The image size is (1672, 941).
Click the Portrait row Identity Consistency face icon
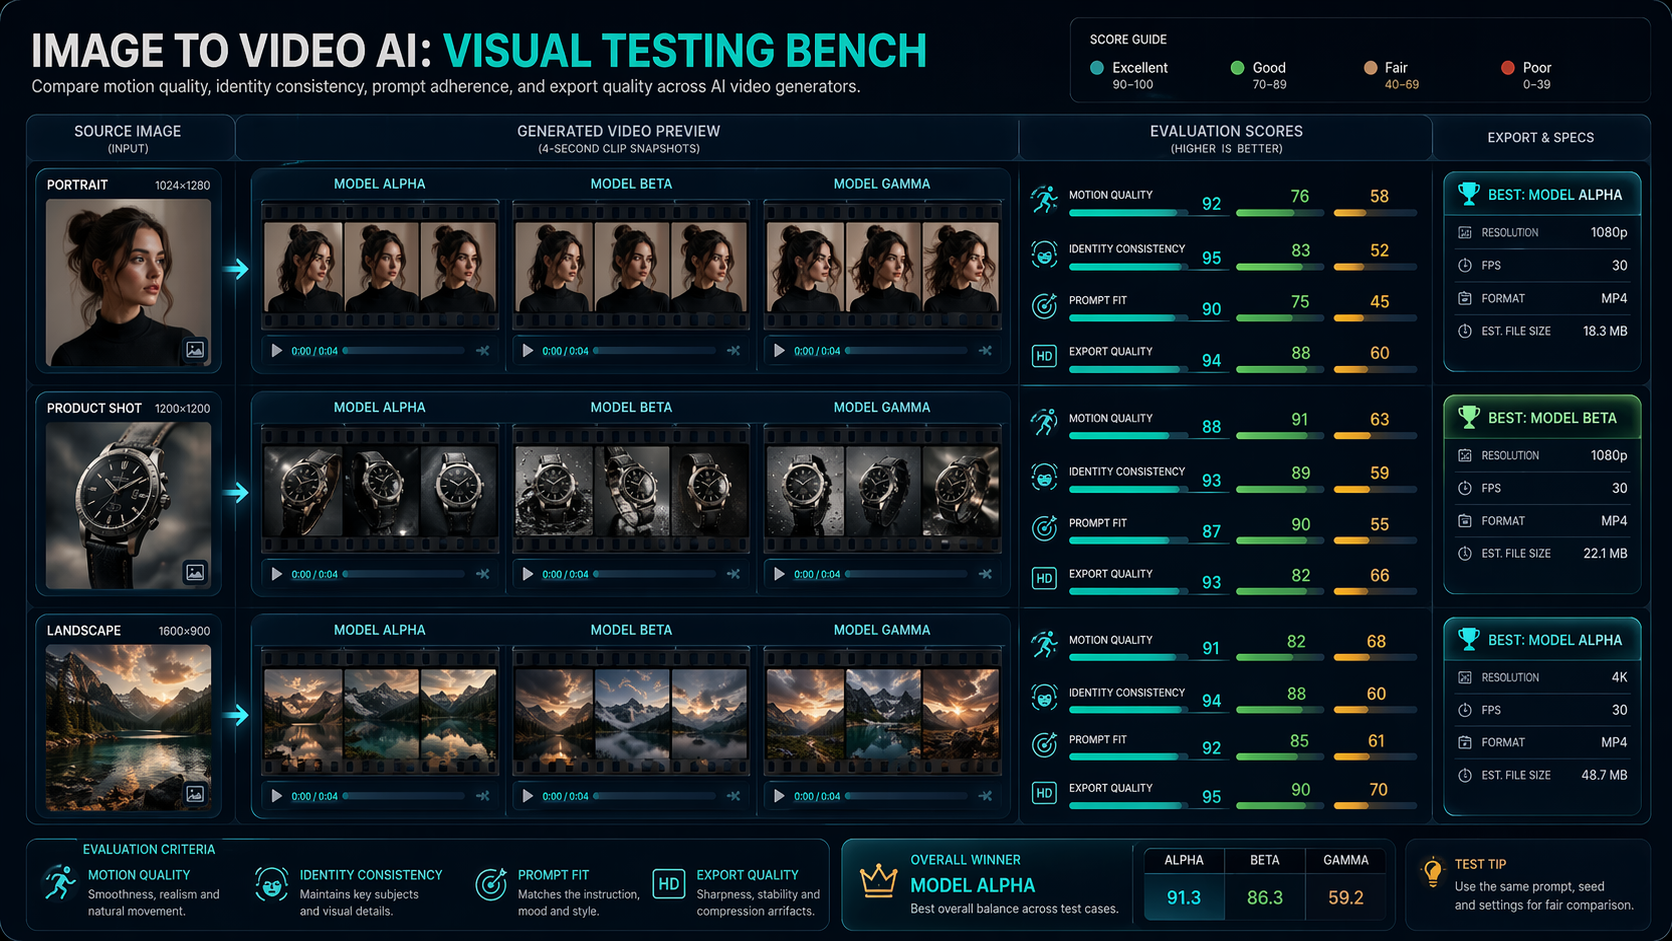[x=1044, y=254]
